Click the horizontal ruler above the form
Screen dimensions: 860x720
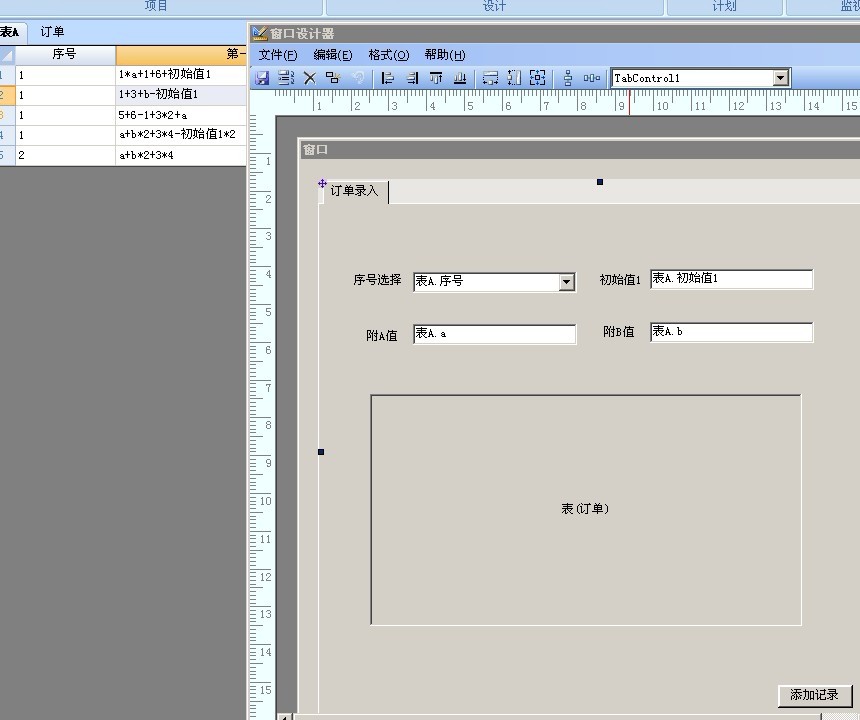pyautogui.click(x=567, y=103)
